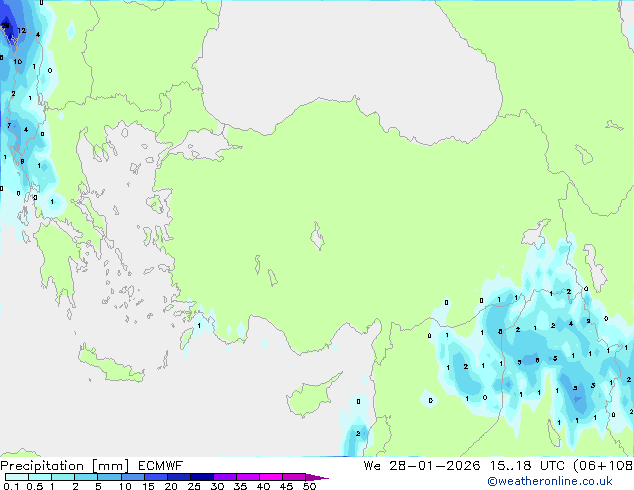Select the 2–5 mm legend color swatch
Screen dimensions: 634x490
[86, 477]
